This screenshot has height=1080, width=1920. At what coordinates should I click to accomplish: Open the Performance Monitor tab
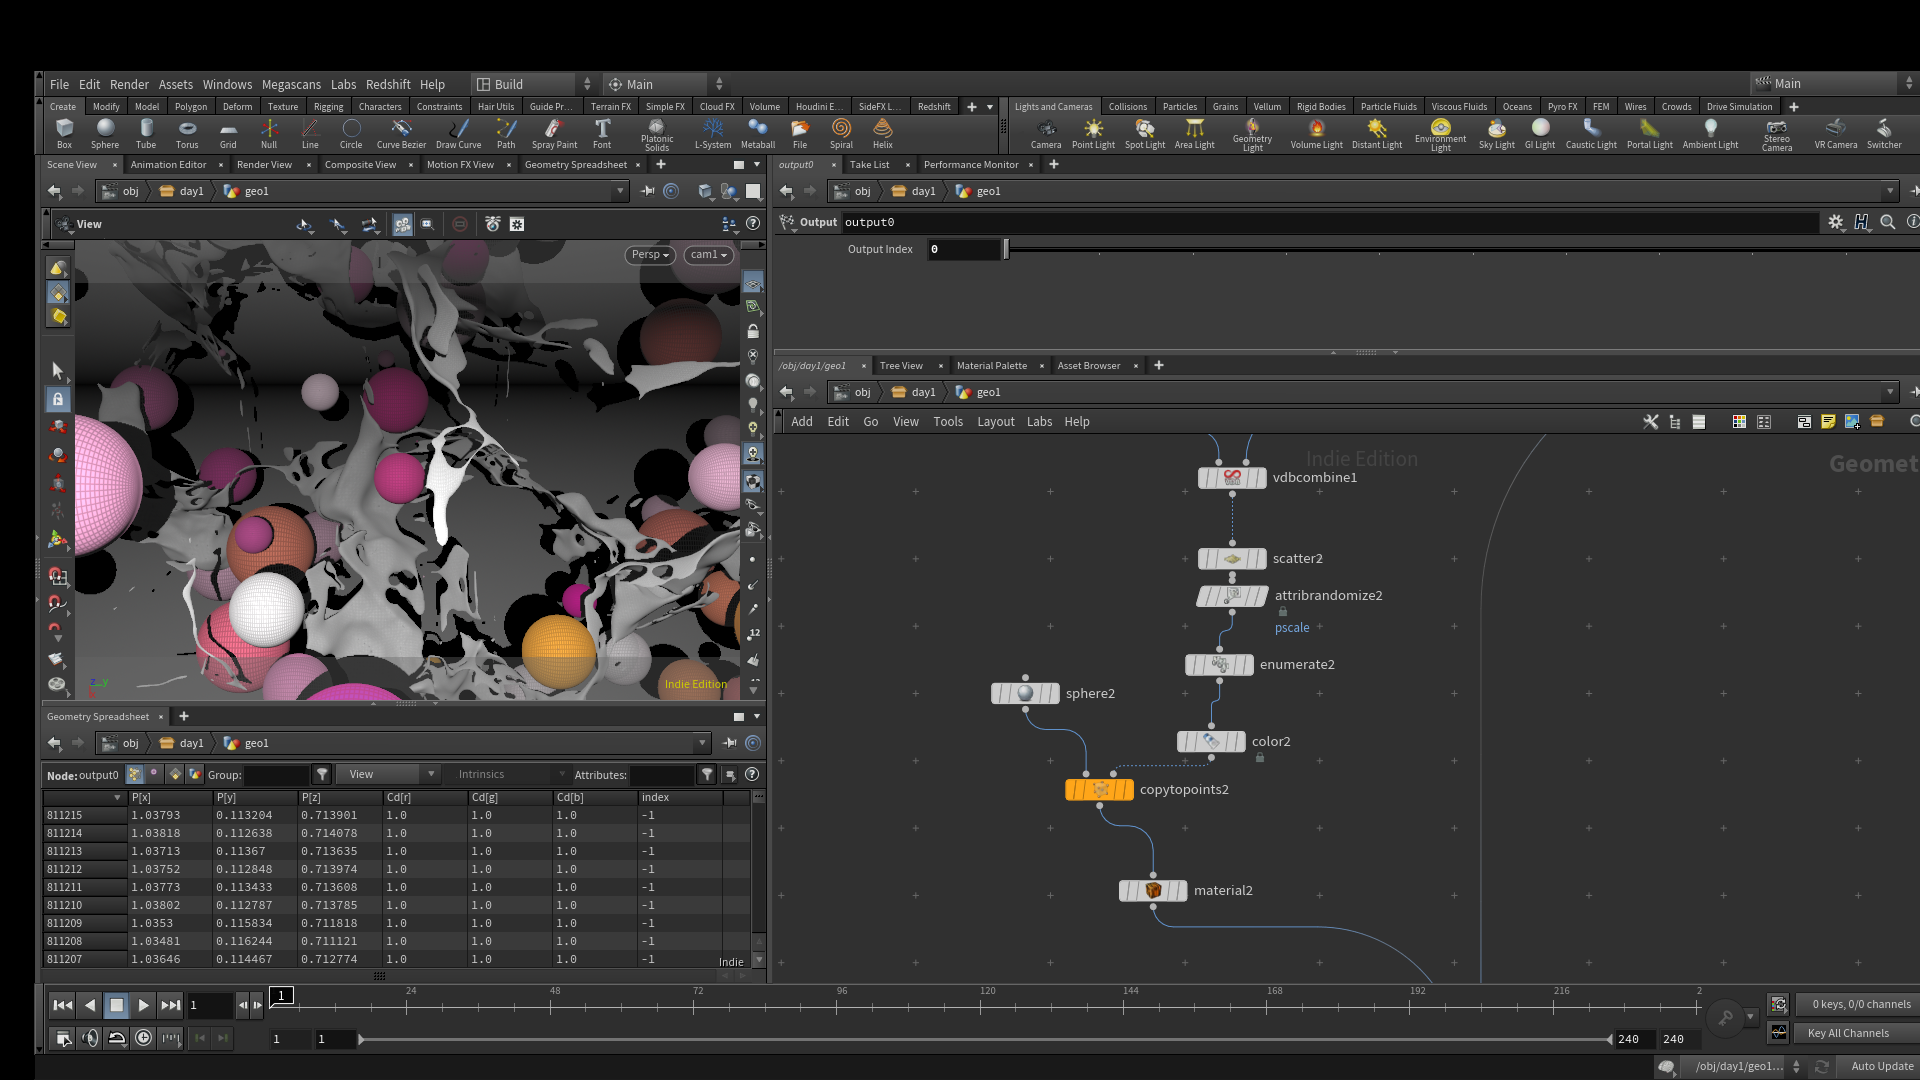click(x=971, y=165)
